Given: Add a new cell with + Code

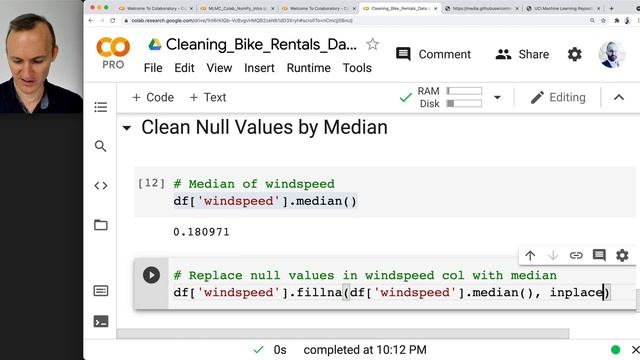Looking at the screenshot, I should [x=153, y=98].
